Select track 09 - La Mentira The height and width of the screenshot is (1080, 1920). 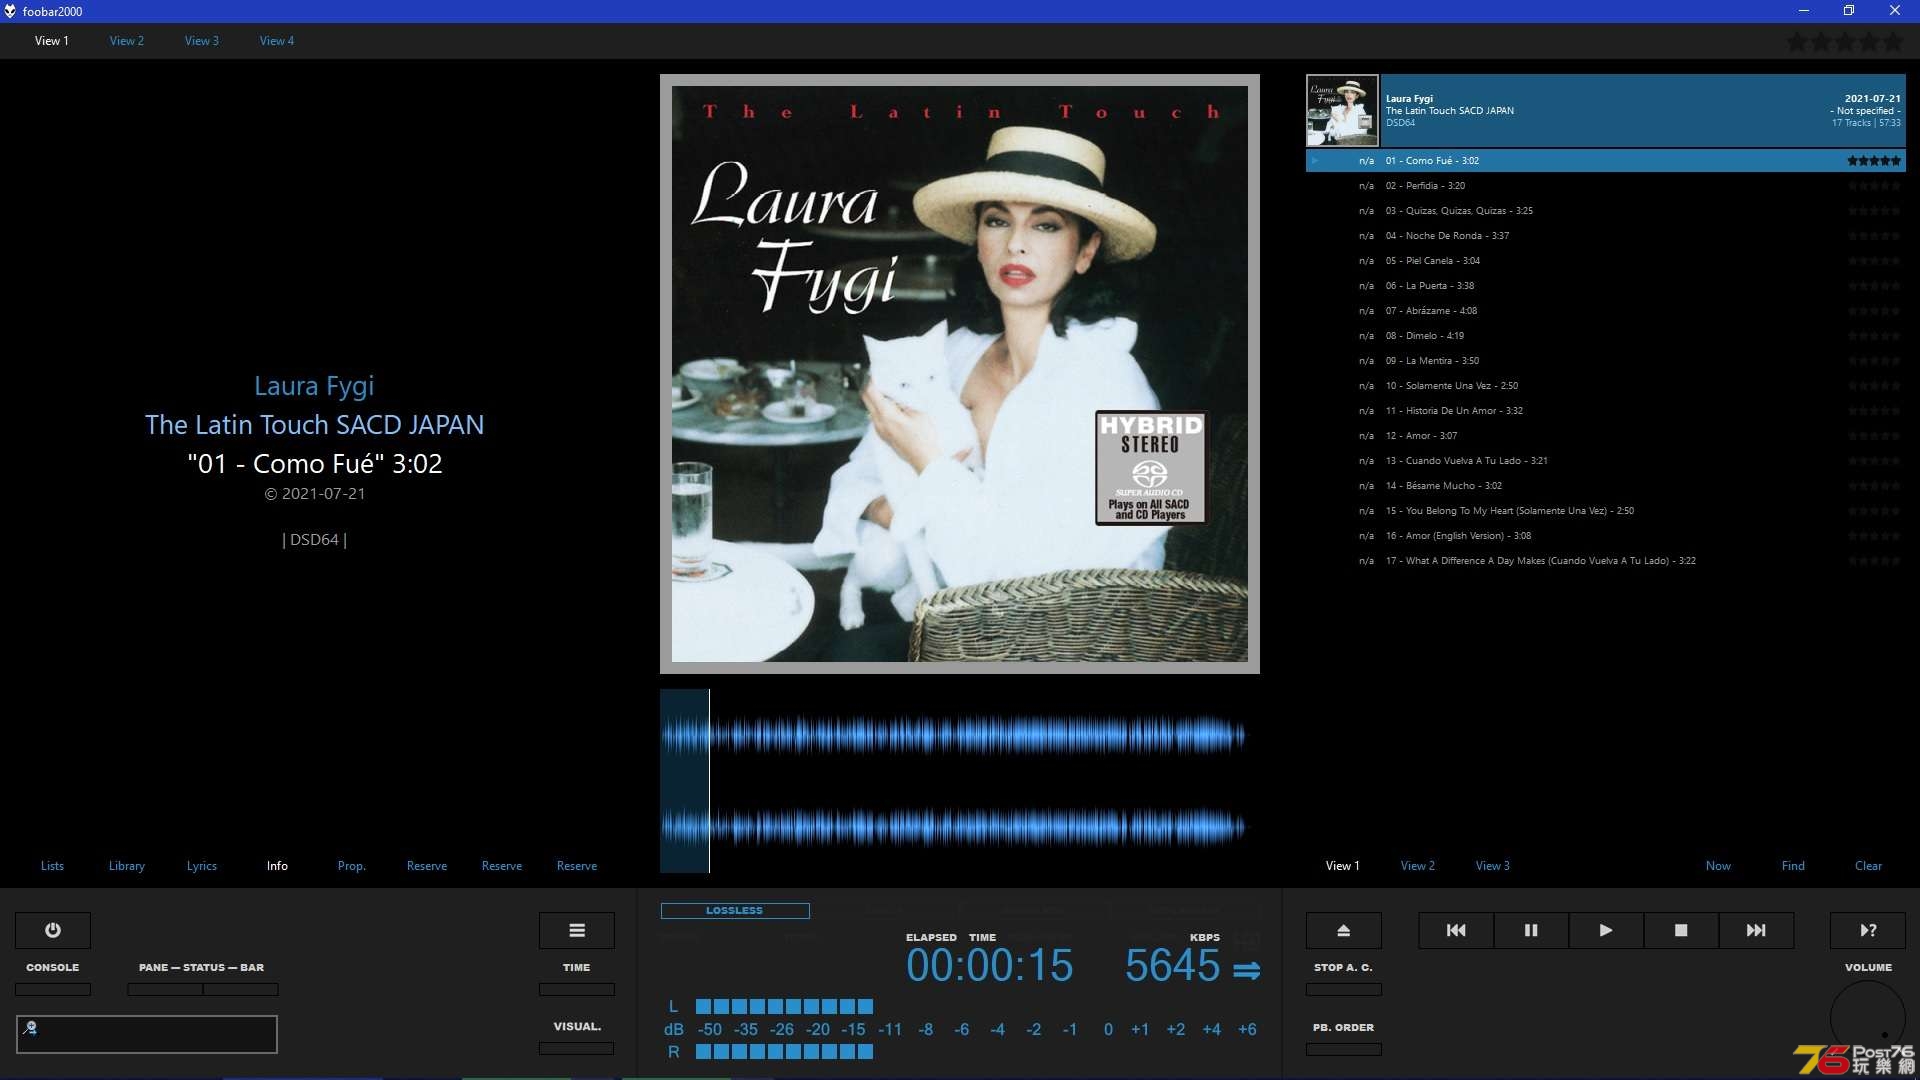pyautogui.click(x=1606, y=361)
